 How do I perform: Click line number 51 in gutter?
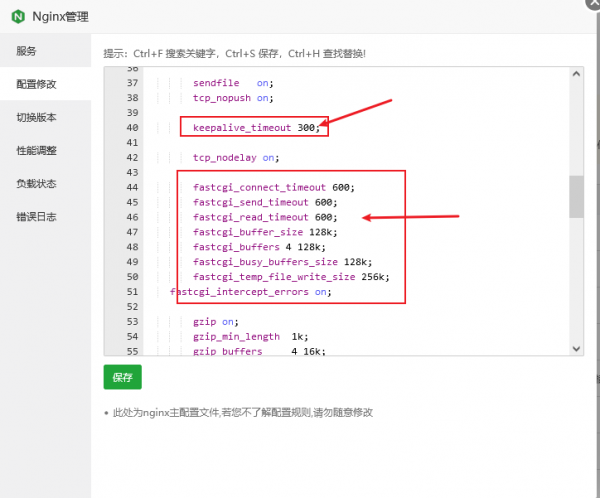click(132, 292)
